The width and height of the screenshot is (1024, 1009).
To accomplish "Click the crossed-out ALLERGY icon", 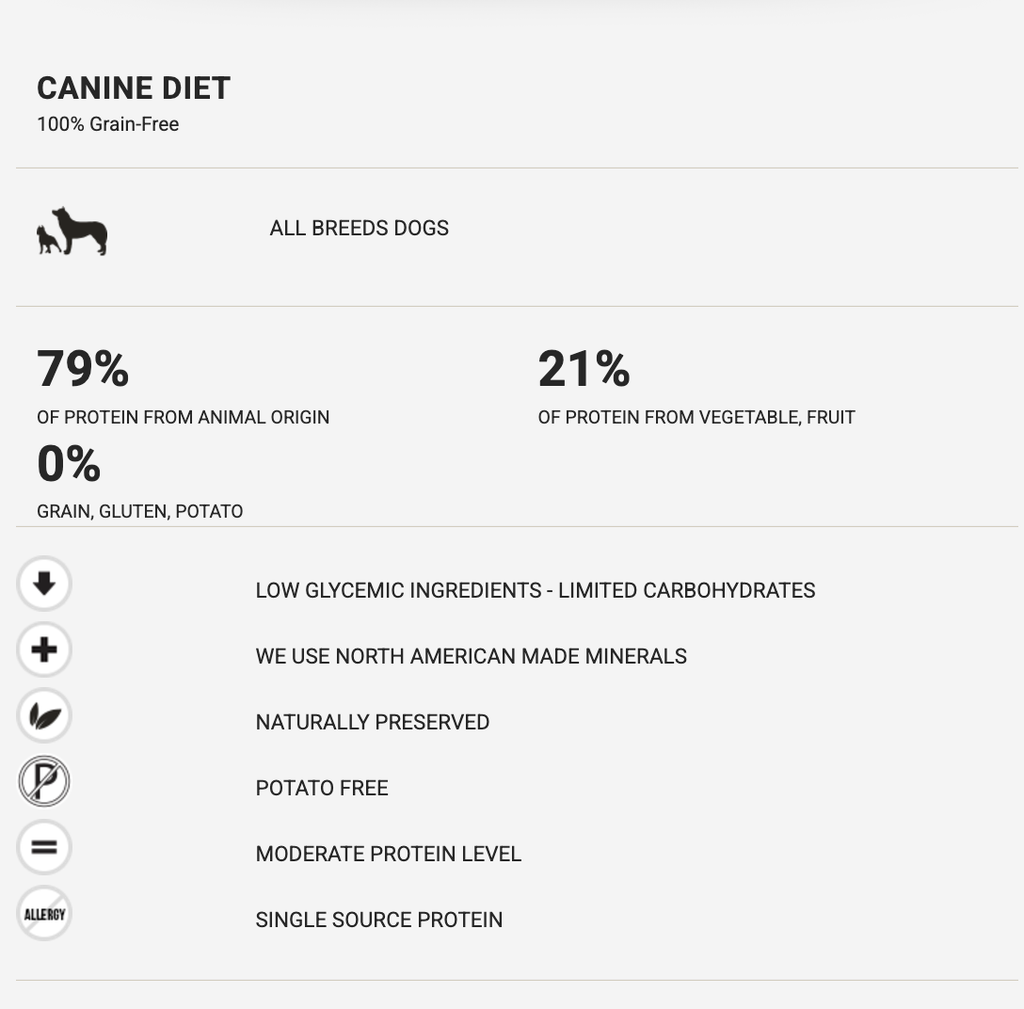I will pos(44,913).
